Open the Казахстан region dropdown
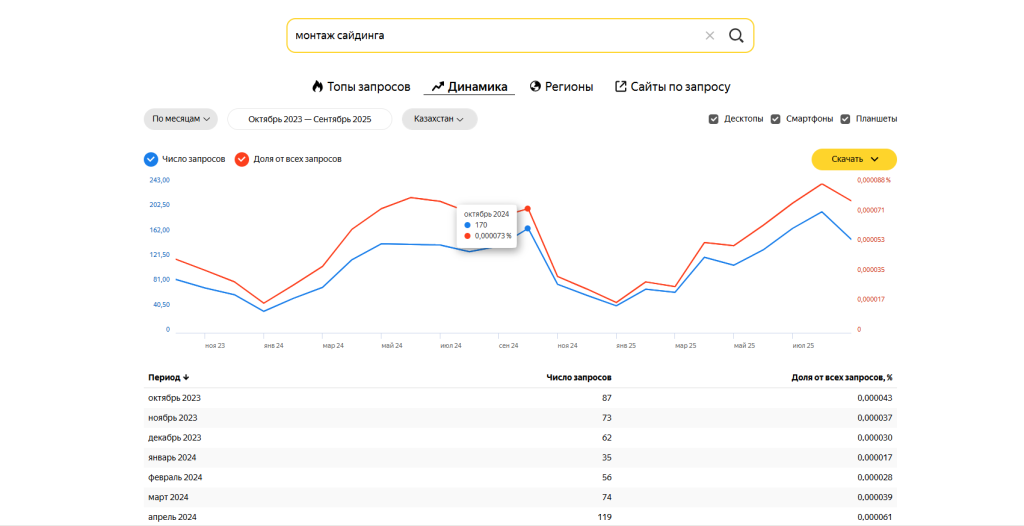Screen dimensions: 1024x526 click(439, 119)
